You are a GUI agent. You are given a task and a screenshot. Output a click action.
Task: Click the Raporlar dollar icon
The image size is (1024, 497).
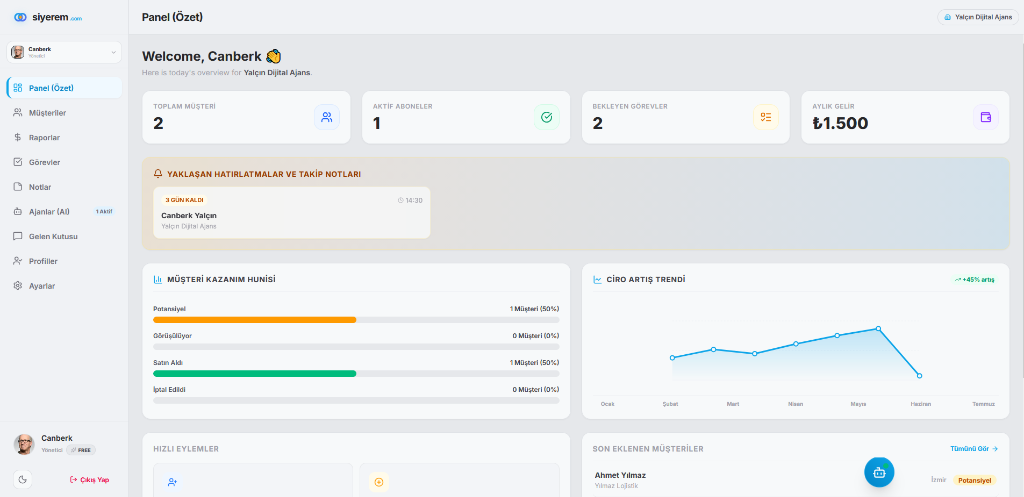pos(18,137)
